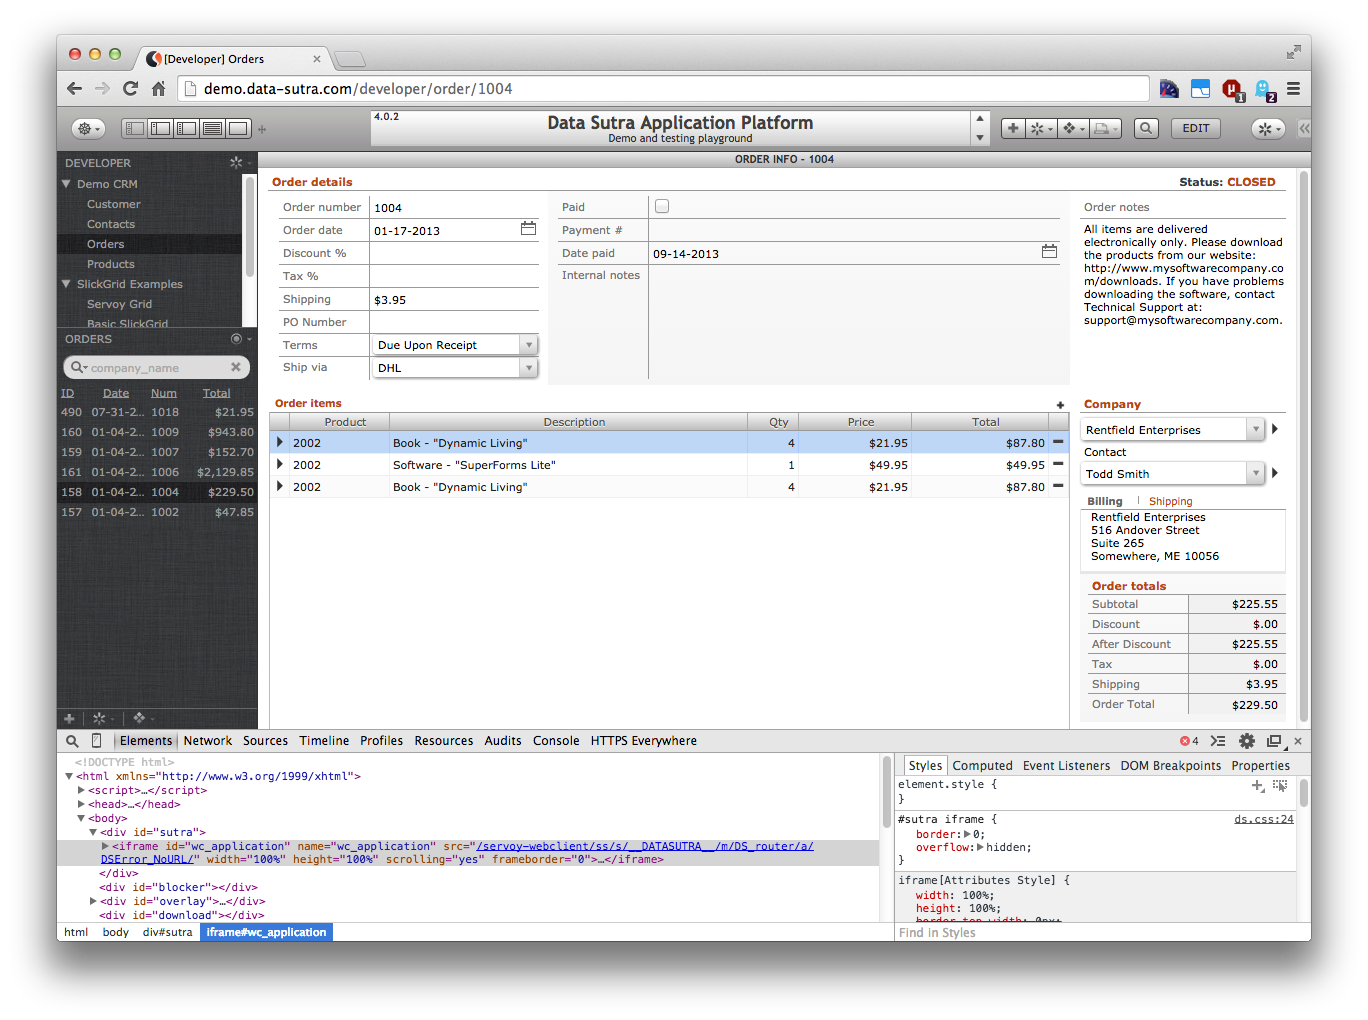Collapse the Demo CRM tree node
The image size is (1368, 1020).
tap(66, 184)
